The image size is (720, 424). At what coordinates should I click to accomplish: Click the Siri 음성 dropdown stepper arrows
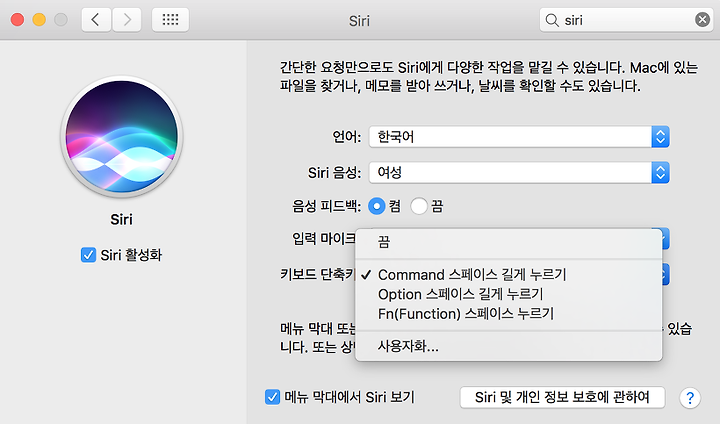click(x=660, y=173)
